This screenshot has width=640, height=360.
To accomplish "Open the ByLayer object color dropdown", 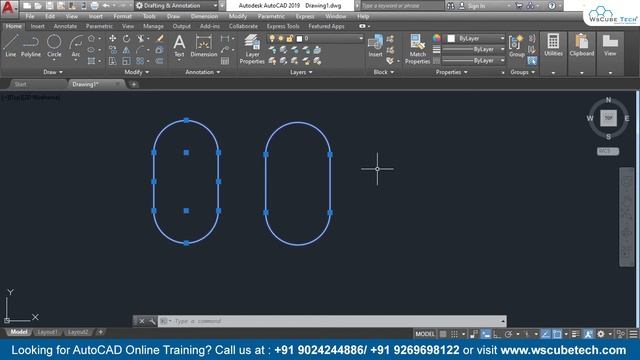I will pyautogui.click(x=474, y=38).
